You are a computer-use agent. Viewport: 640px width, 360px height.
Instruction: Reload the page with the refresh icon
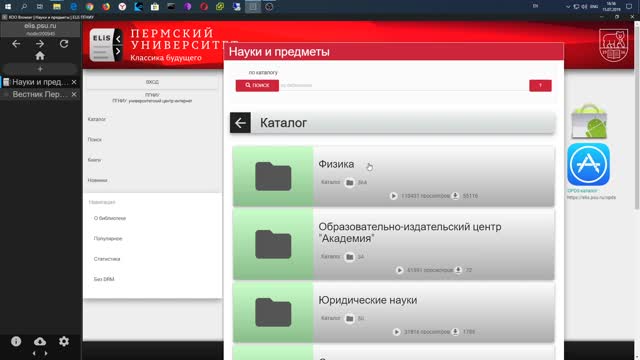[x=64, y=43]
